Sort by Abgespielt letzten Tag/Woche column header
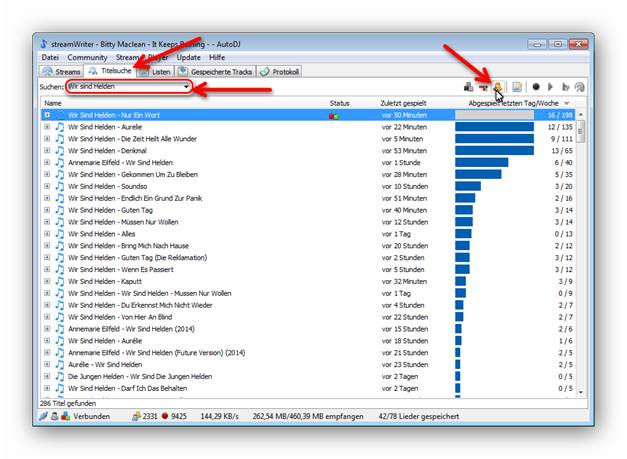 click(x=513, y=103)
